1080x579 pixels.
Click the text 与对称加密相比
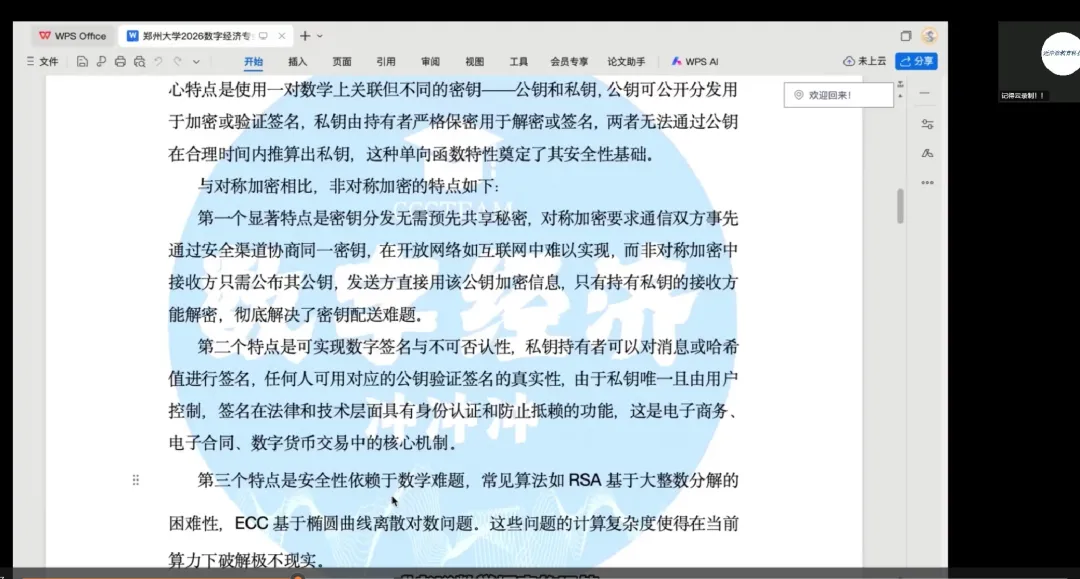256,186
